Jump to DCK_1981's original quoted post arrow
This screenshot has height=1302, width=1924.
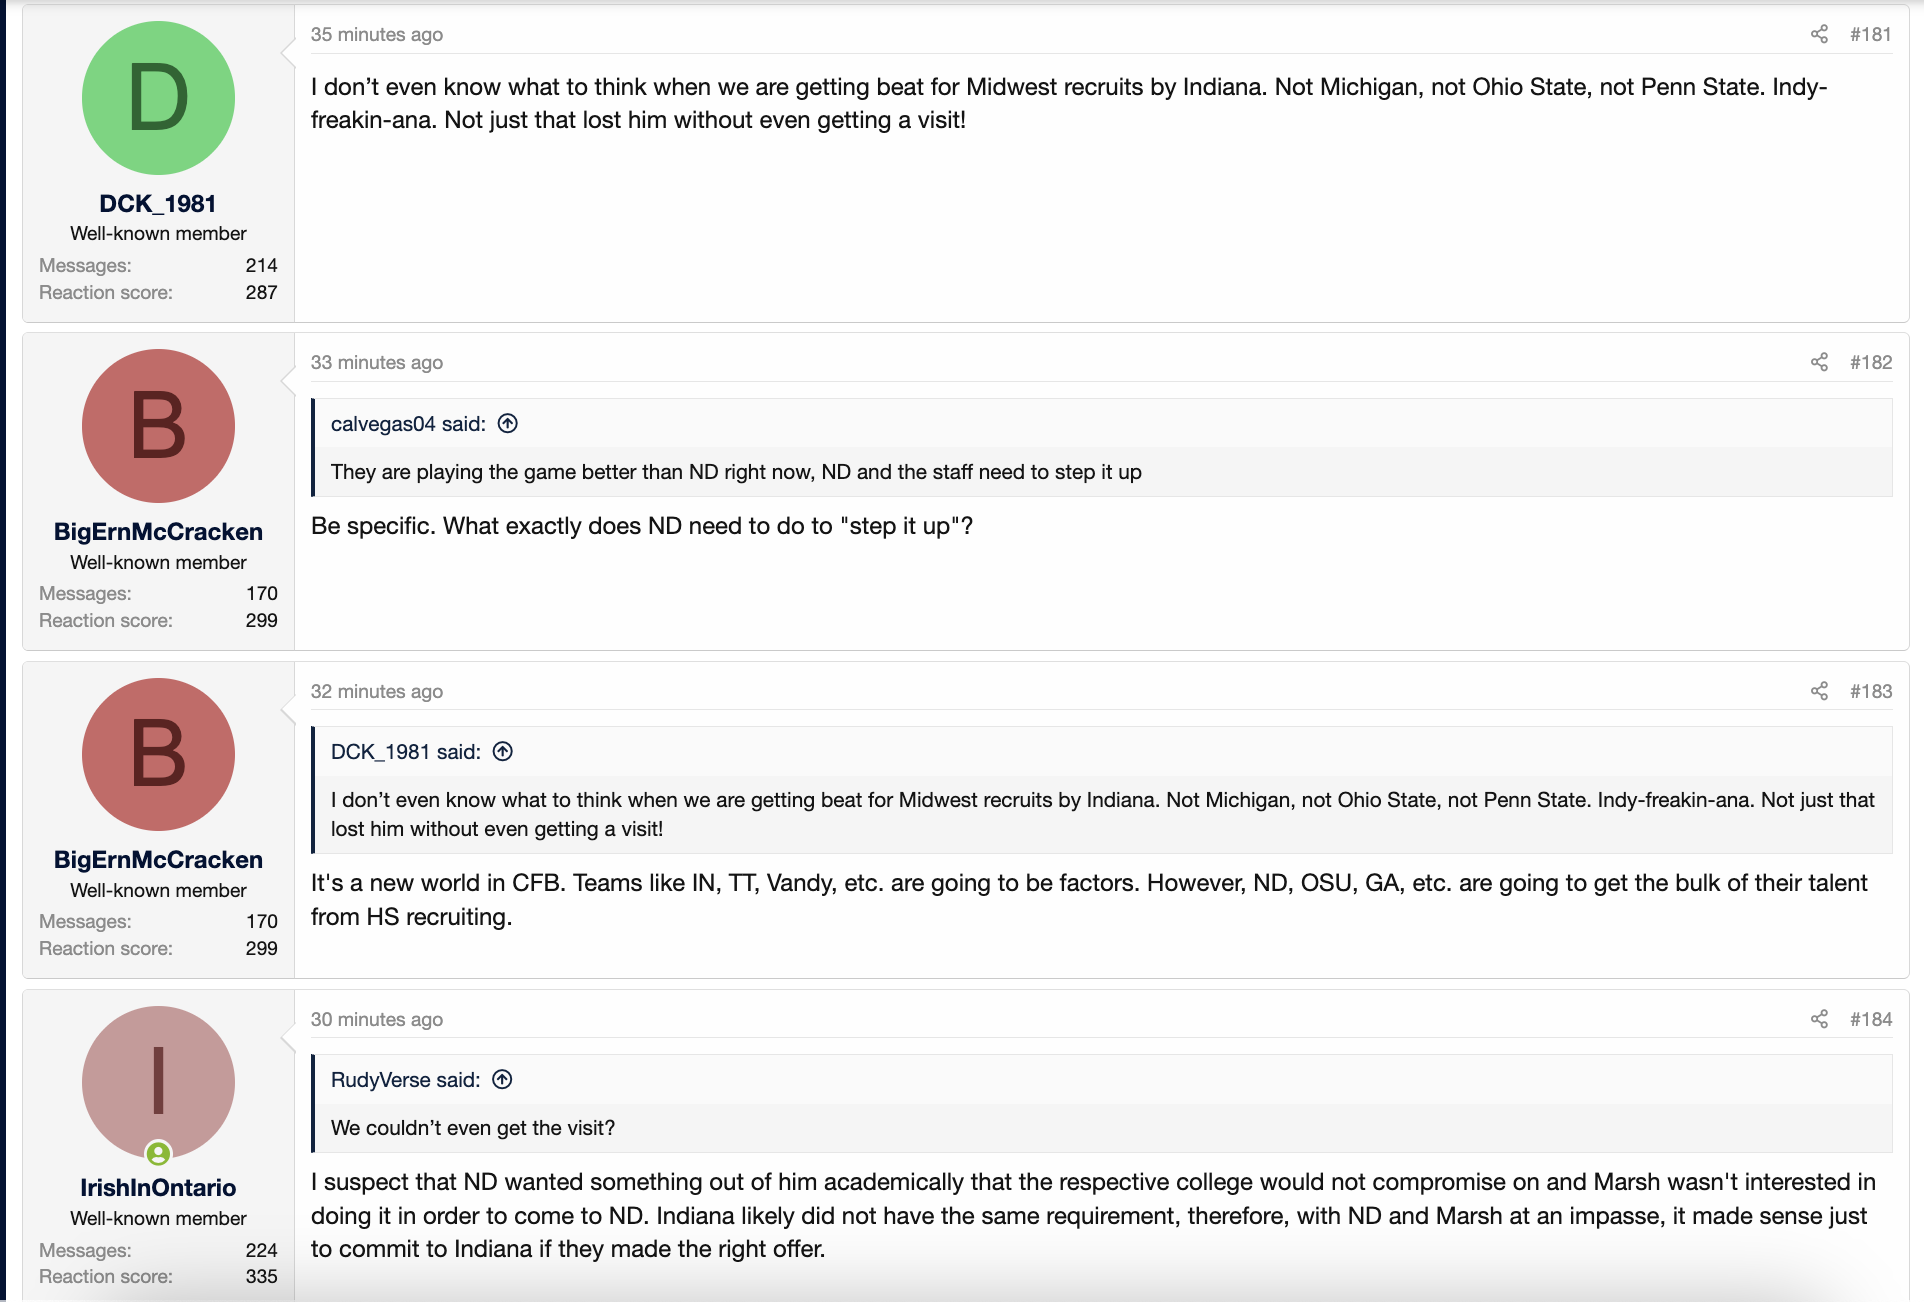(503, 752)
